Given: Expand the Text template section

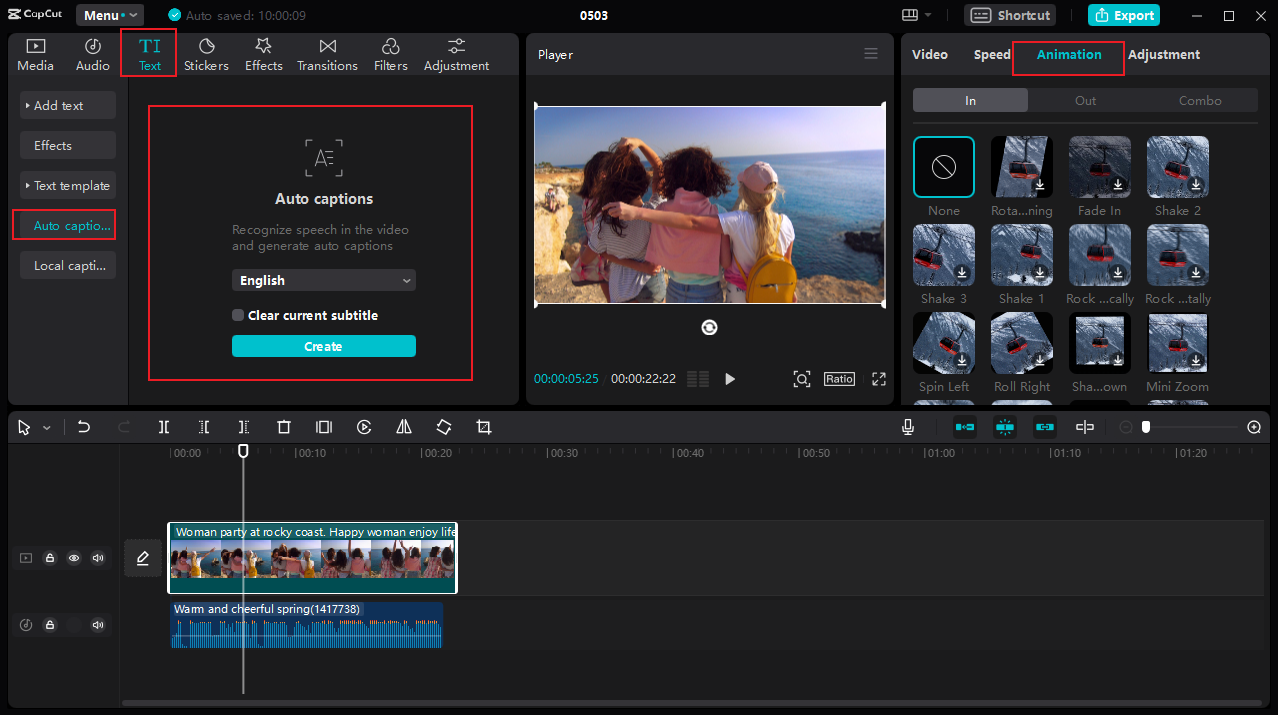Looking at the screenshot, I should [68, 185].
